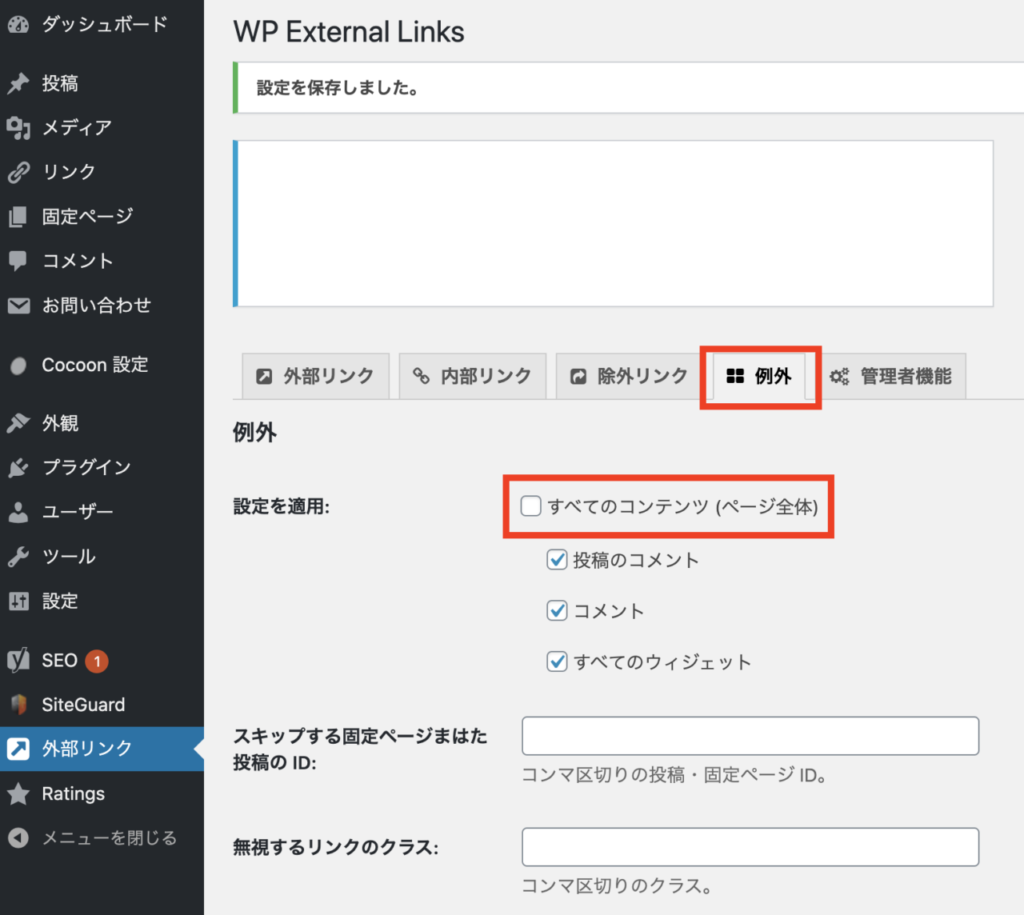Click the Yoast SEO icon in sidebar
Screen dimensions: 1024x915
point(18,660)
